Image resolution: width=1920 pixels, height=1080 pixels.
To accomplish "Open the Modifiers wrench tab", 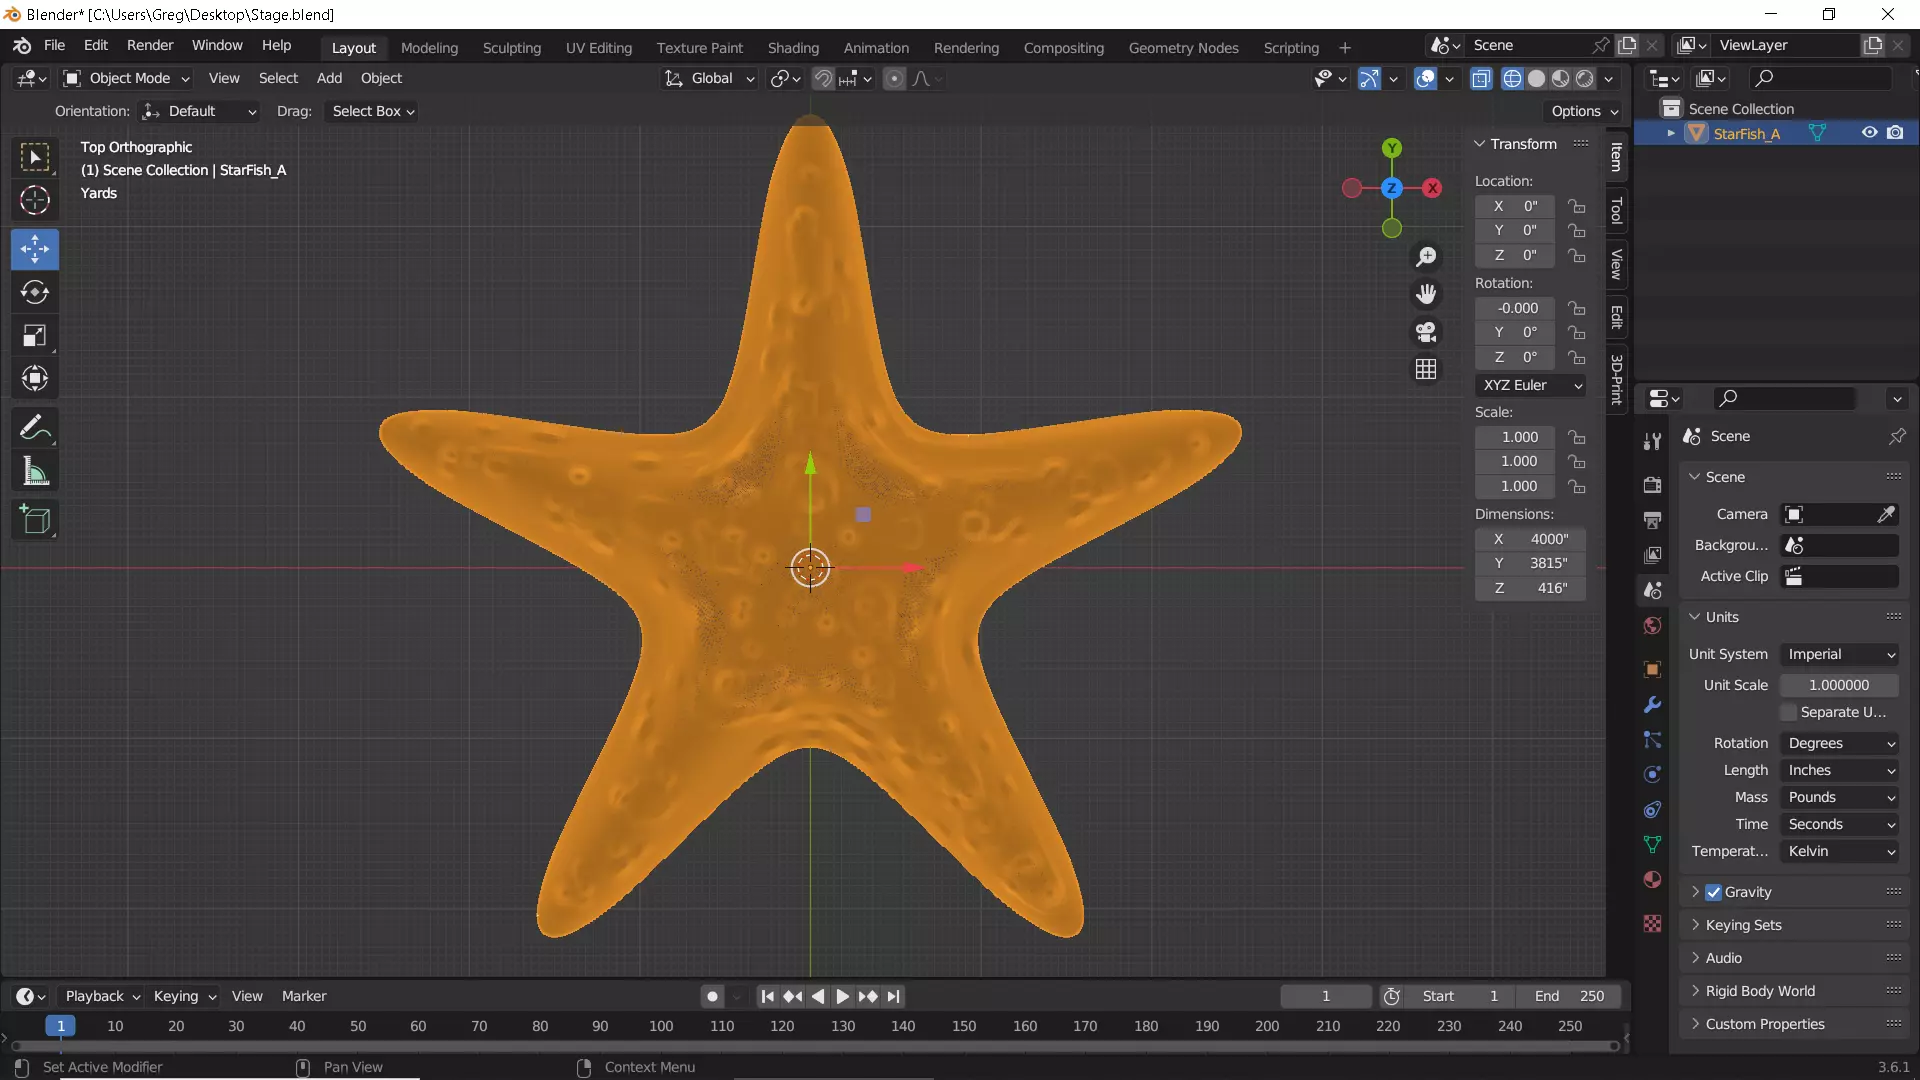I will click(1652, 704).
